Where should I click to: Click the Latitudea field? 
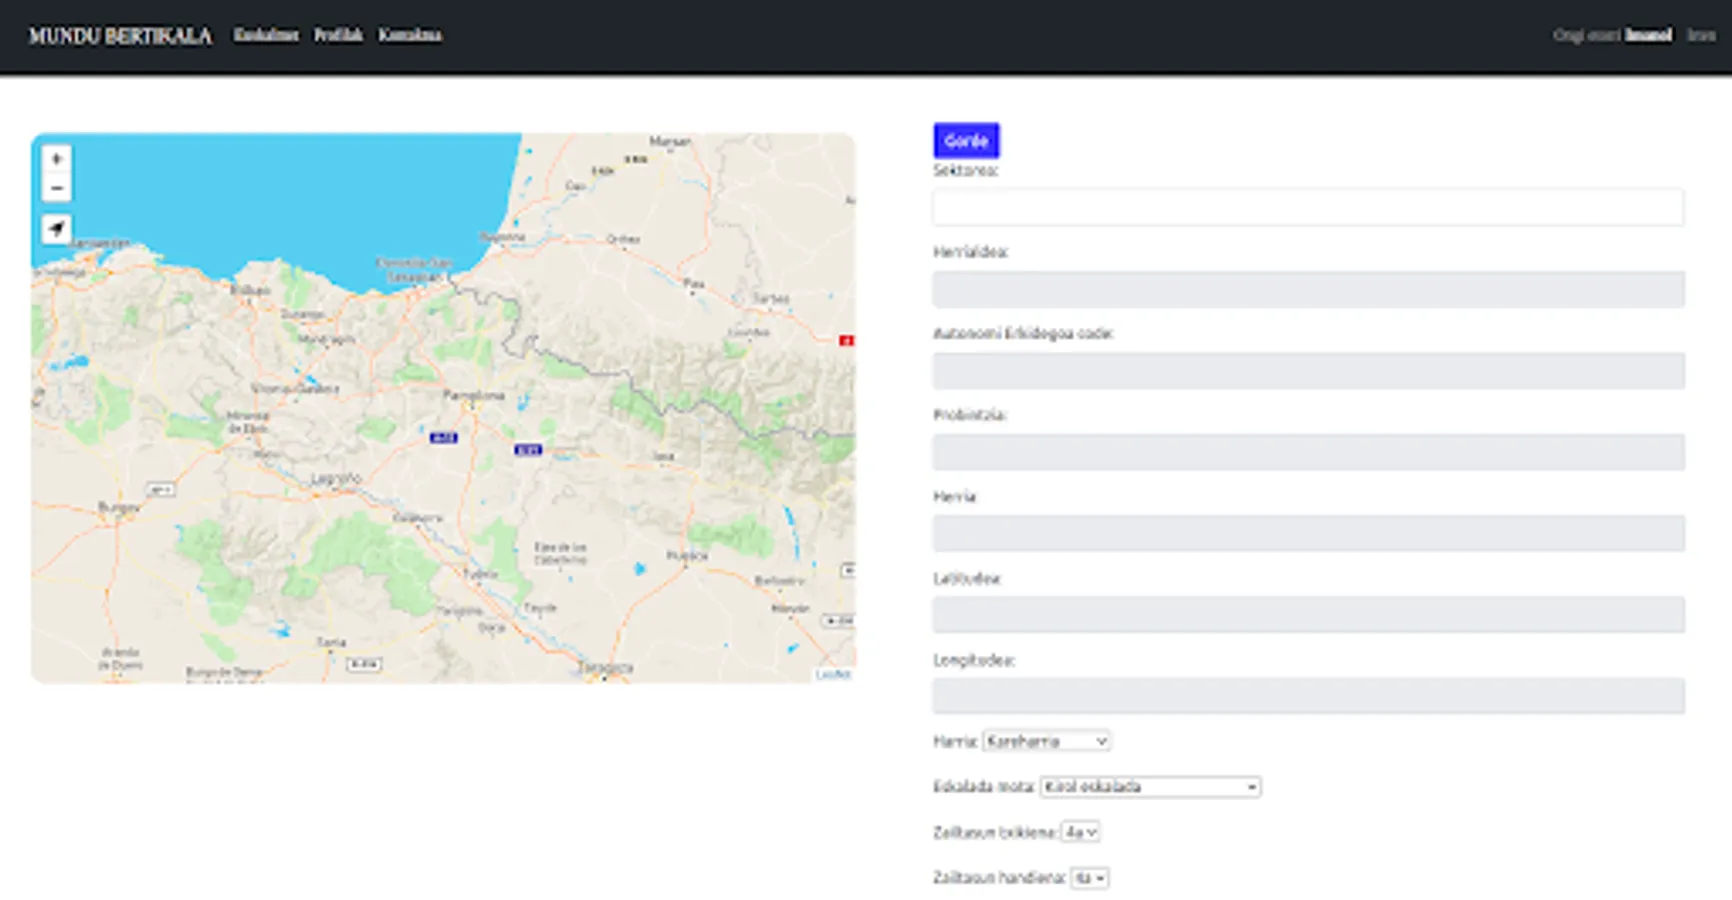1308,615
